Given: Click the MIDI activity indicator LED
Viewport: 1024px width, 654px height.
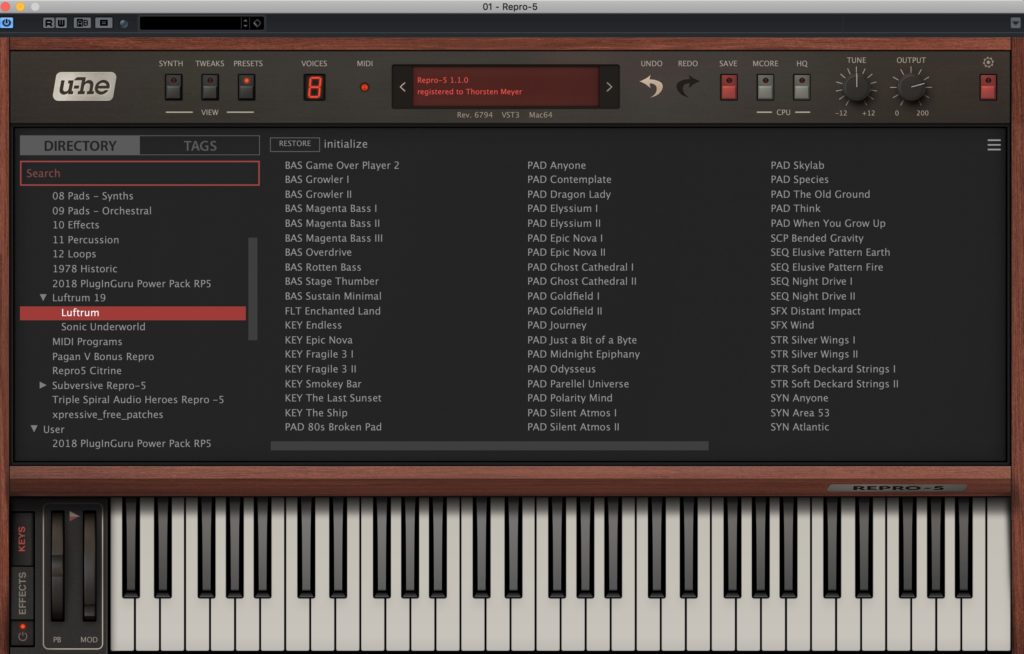Looking at the screenshot, I should coord(364,87).
